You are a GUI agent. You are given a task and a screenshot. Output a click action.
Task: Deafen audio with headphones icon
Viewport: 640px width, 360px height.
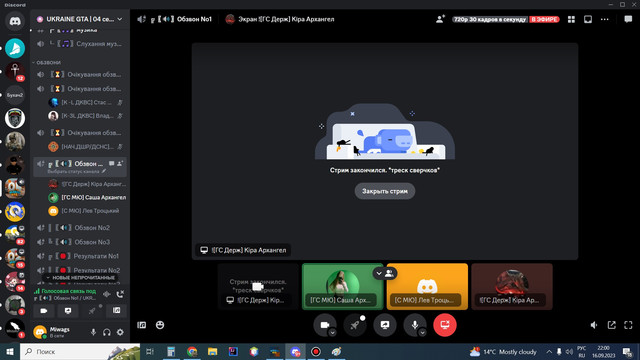(x=107, y=332)
